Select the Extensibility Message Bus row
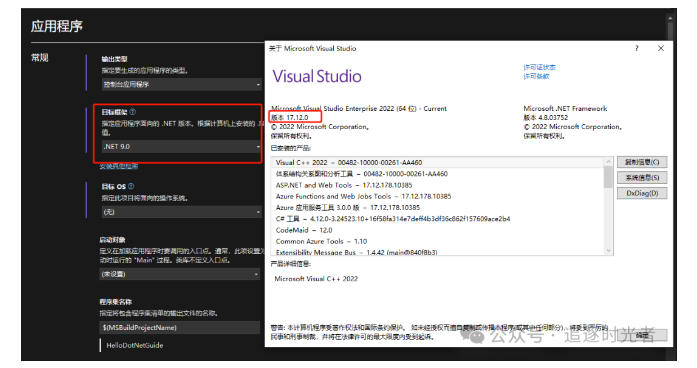 (x=437, y=252)
